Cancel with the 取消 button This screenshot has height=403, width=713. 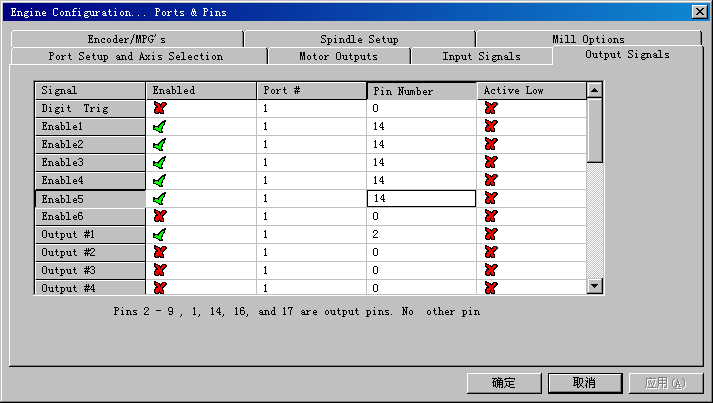585,383
